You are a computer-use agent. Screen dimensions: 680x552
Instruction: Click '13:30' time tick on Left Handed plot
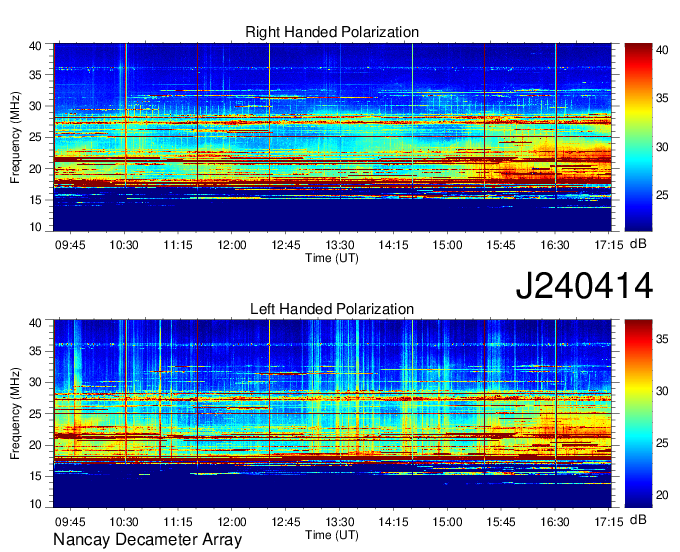[340, 522]
